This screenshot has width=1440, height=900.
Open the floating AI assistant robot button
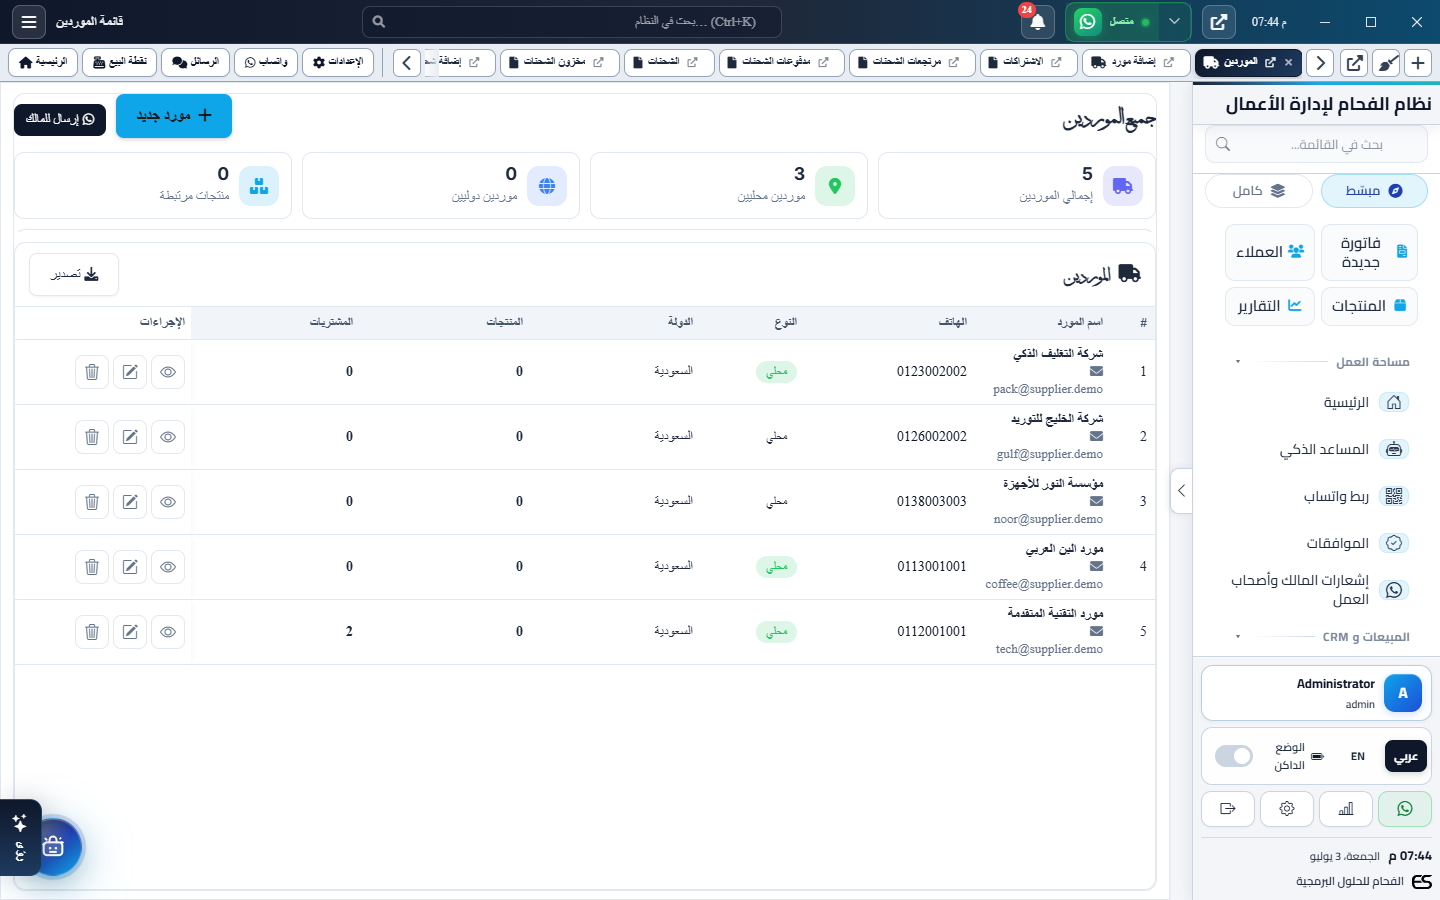tap(53, 847)
